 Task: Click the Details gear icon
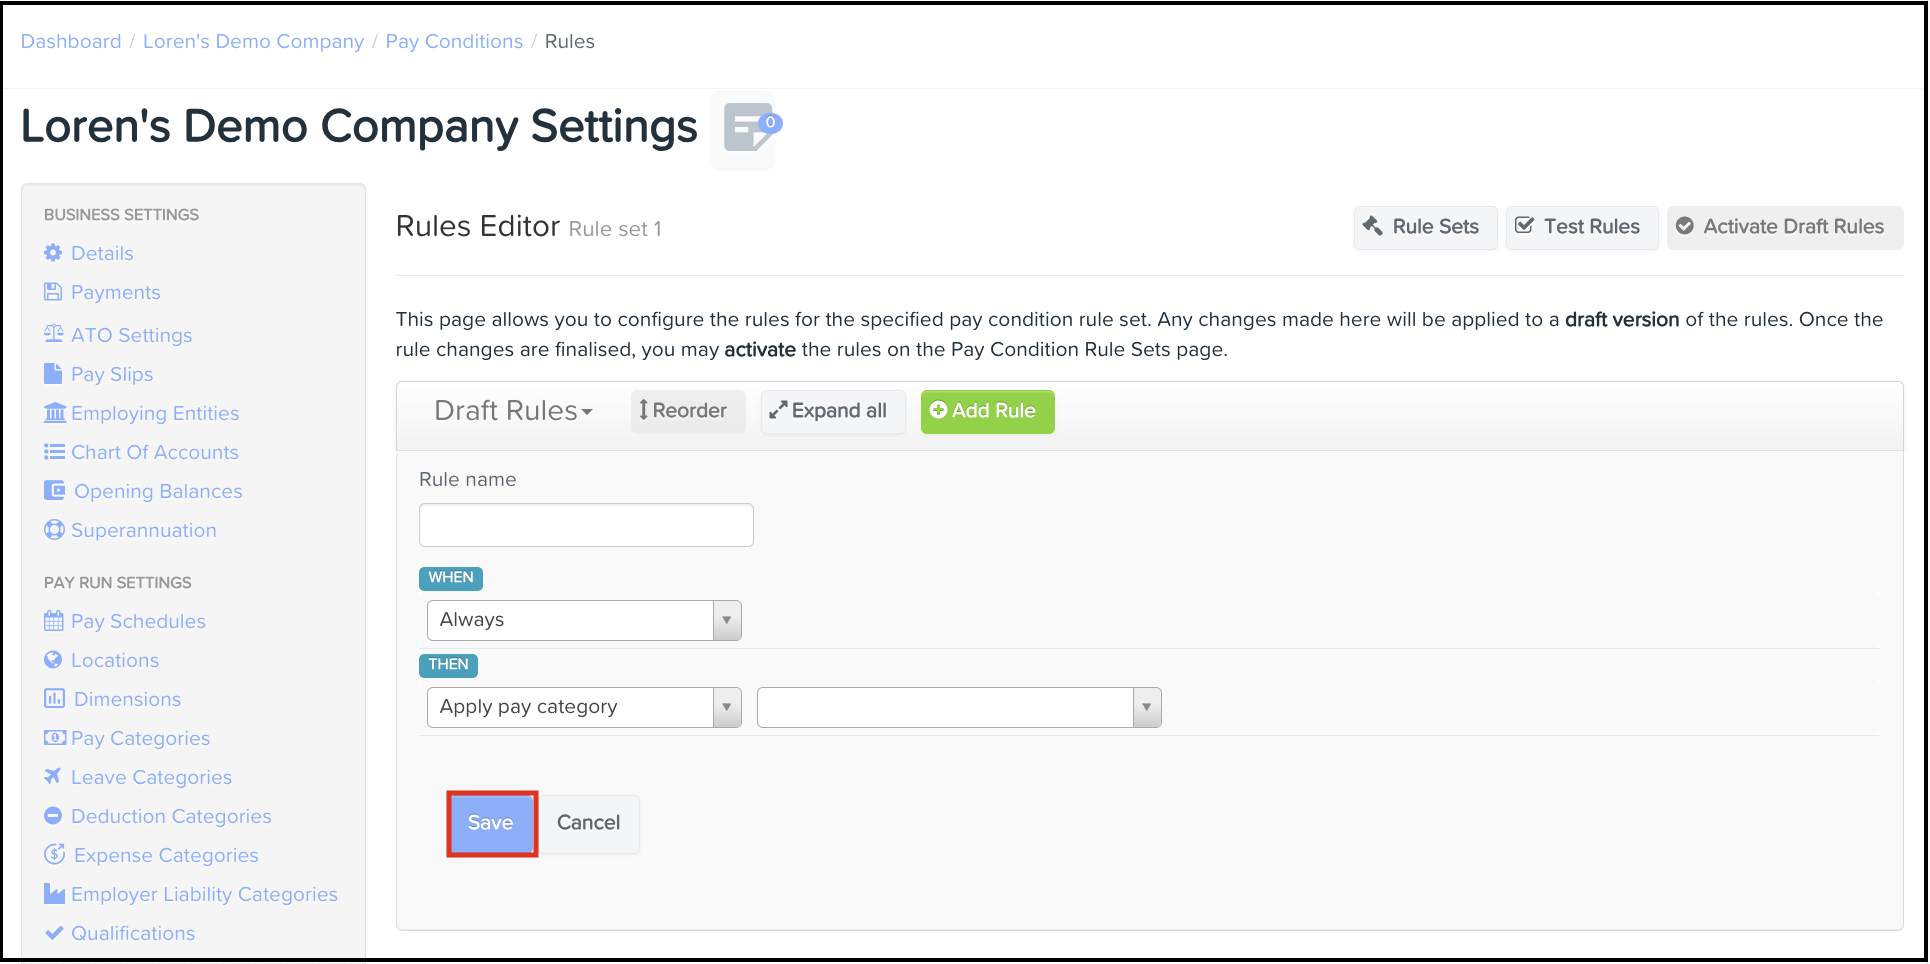coord(53,253)
